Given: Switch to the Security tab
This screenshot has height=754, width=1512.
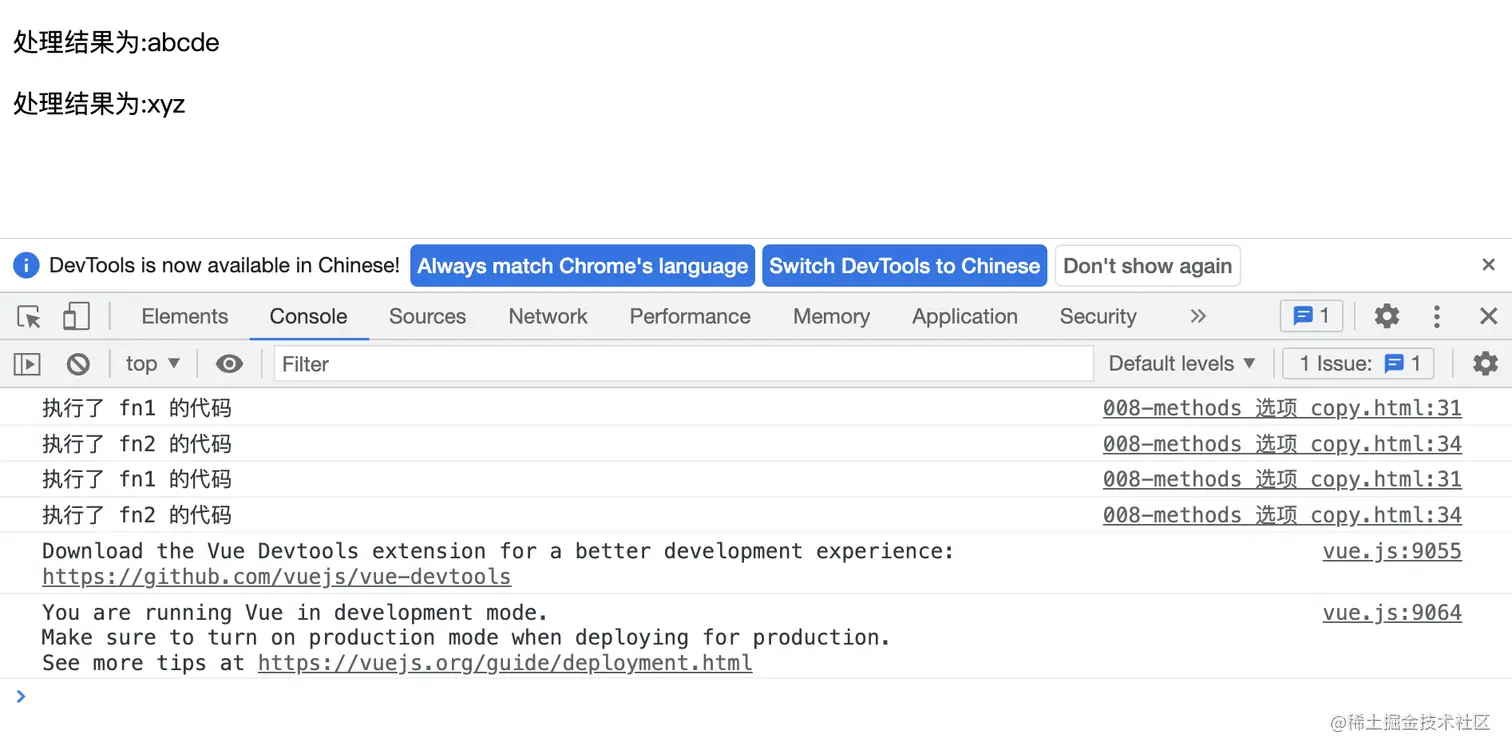Looking at the screenshot, I should pos(1098,317).
